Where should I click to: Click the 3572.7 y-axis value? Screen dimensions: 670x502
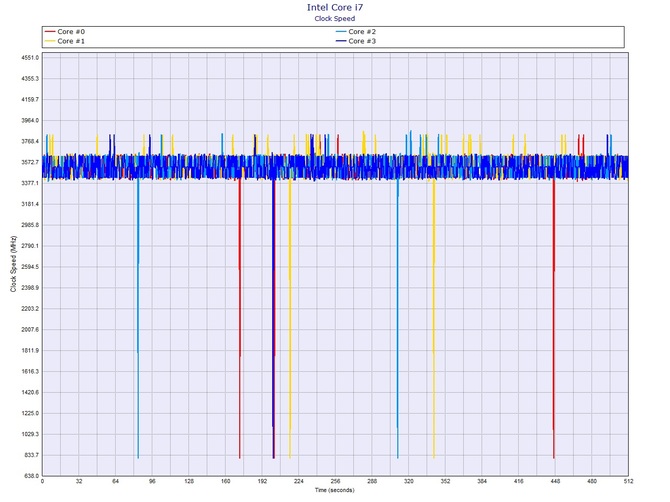pos(30,162)
